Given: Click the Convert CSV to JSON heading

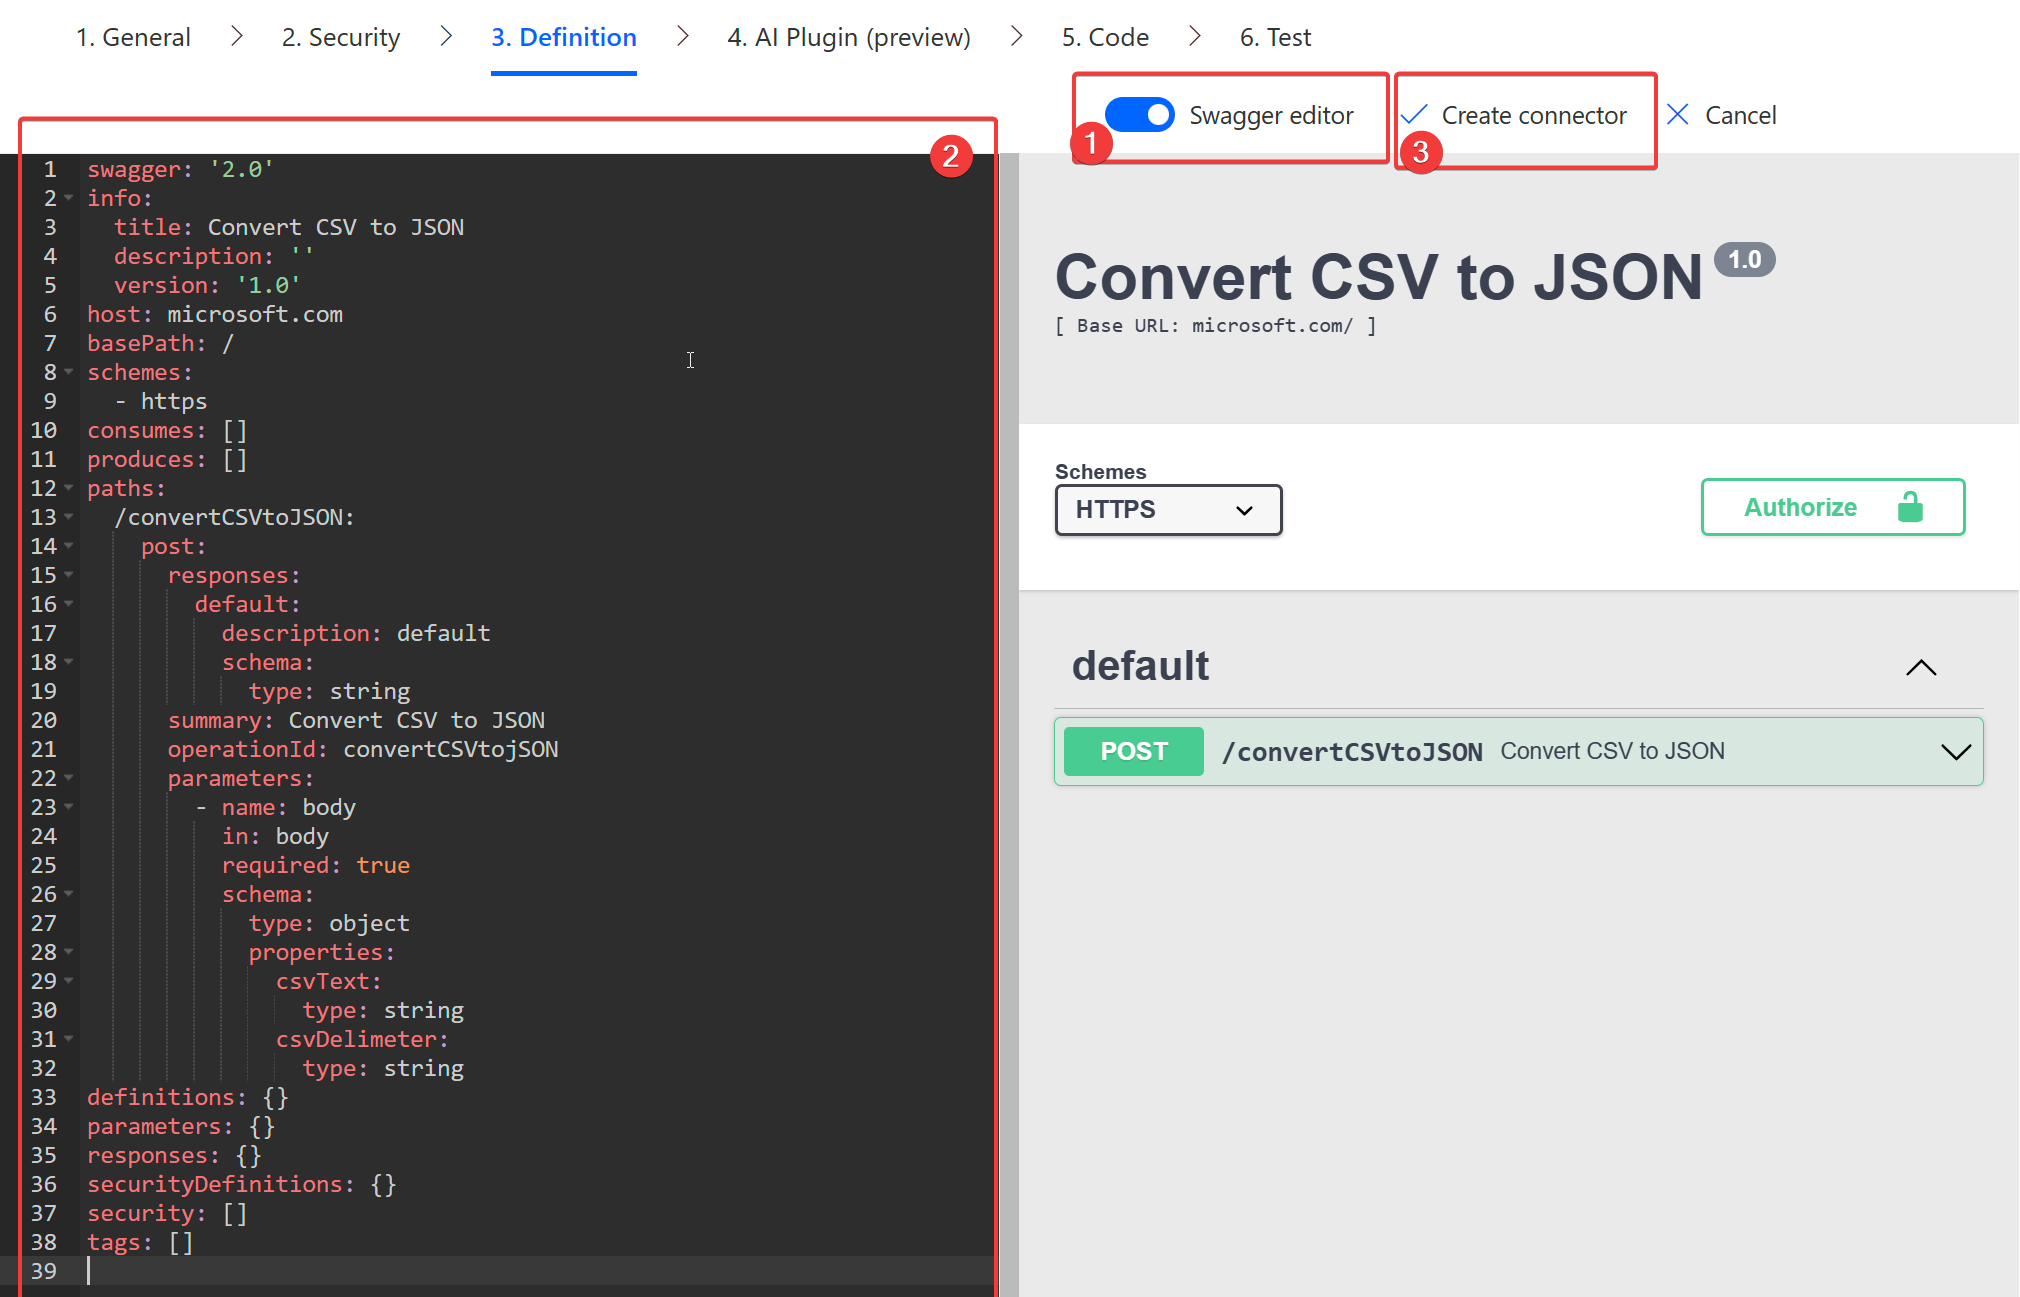Looking at the screenshot, I should (1379, 277).
